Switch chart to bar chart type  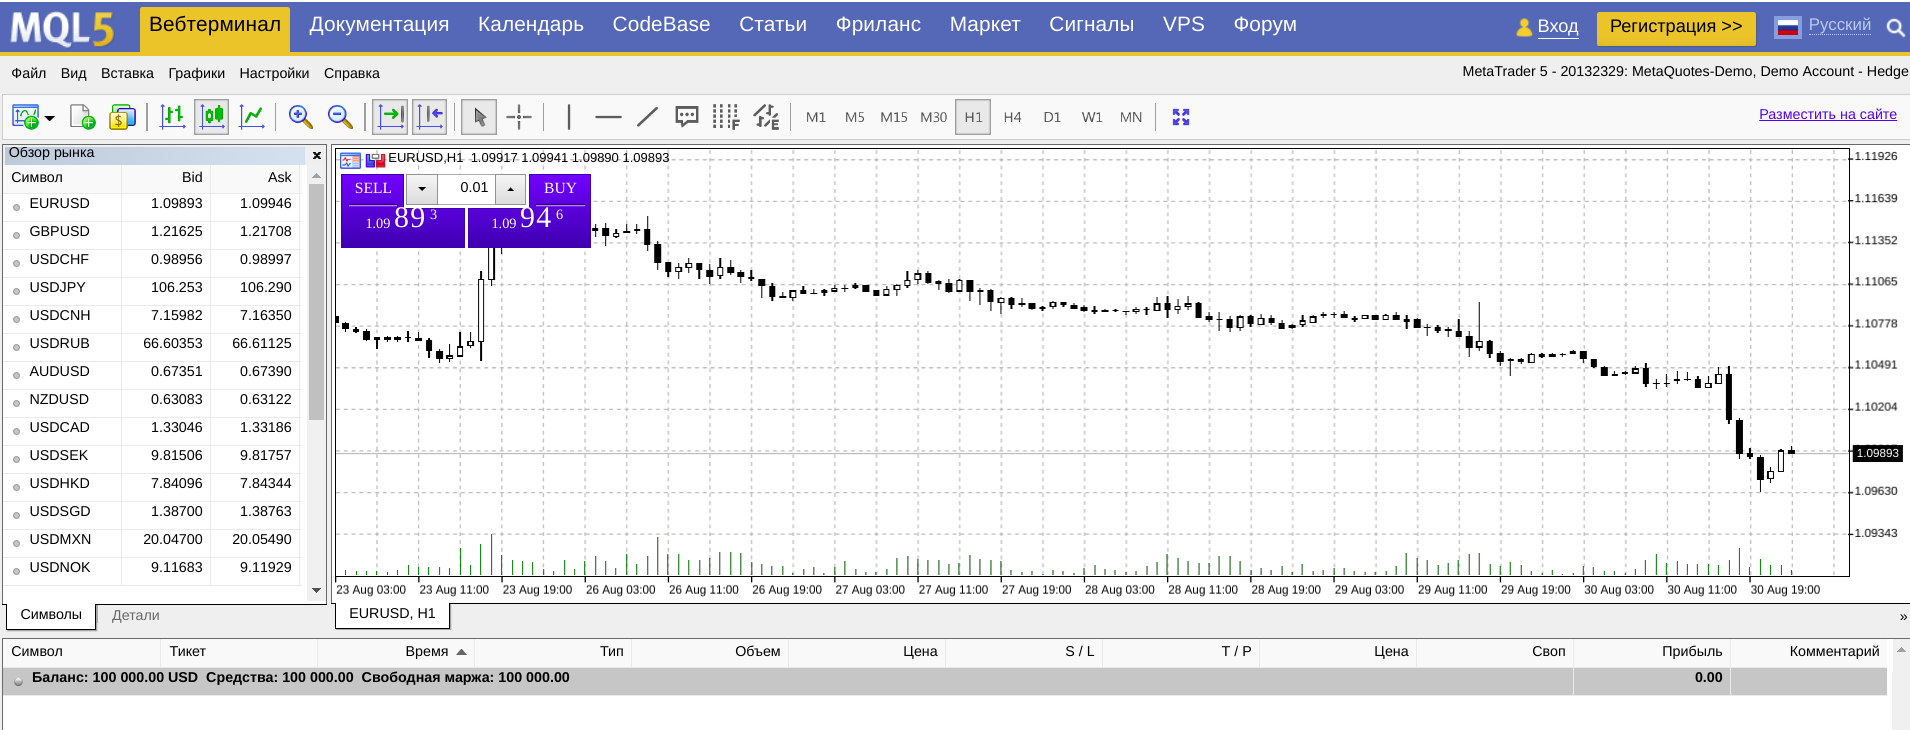pyautogui.click(x=172, y=117)
